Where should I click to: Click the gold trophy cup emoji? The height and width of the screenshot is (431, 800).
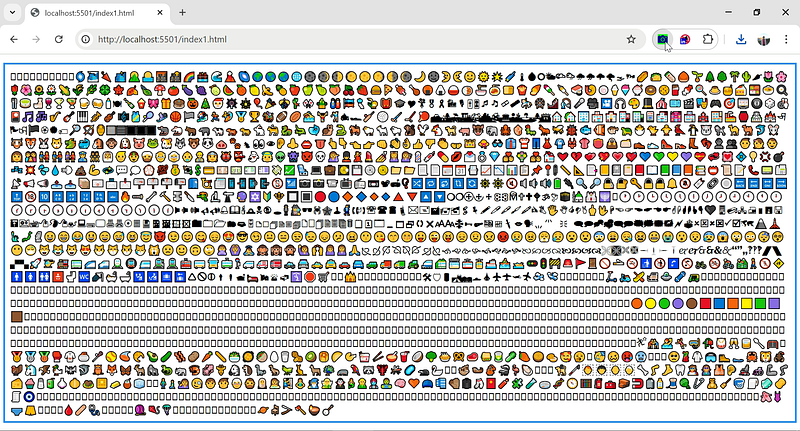254,117
